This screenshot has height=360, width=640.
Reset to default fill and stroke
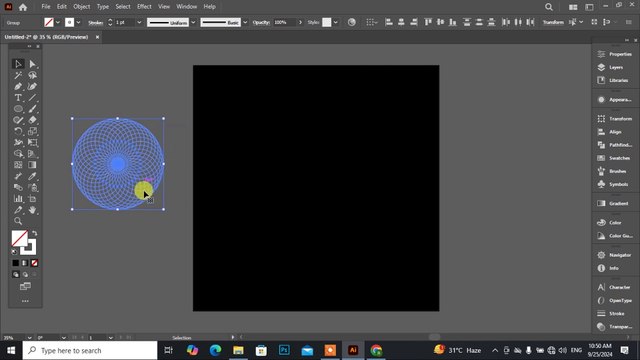tap(15, 251)
